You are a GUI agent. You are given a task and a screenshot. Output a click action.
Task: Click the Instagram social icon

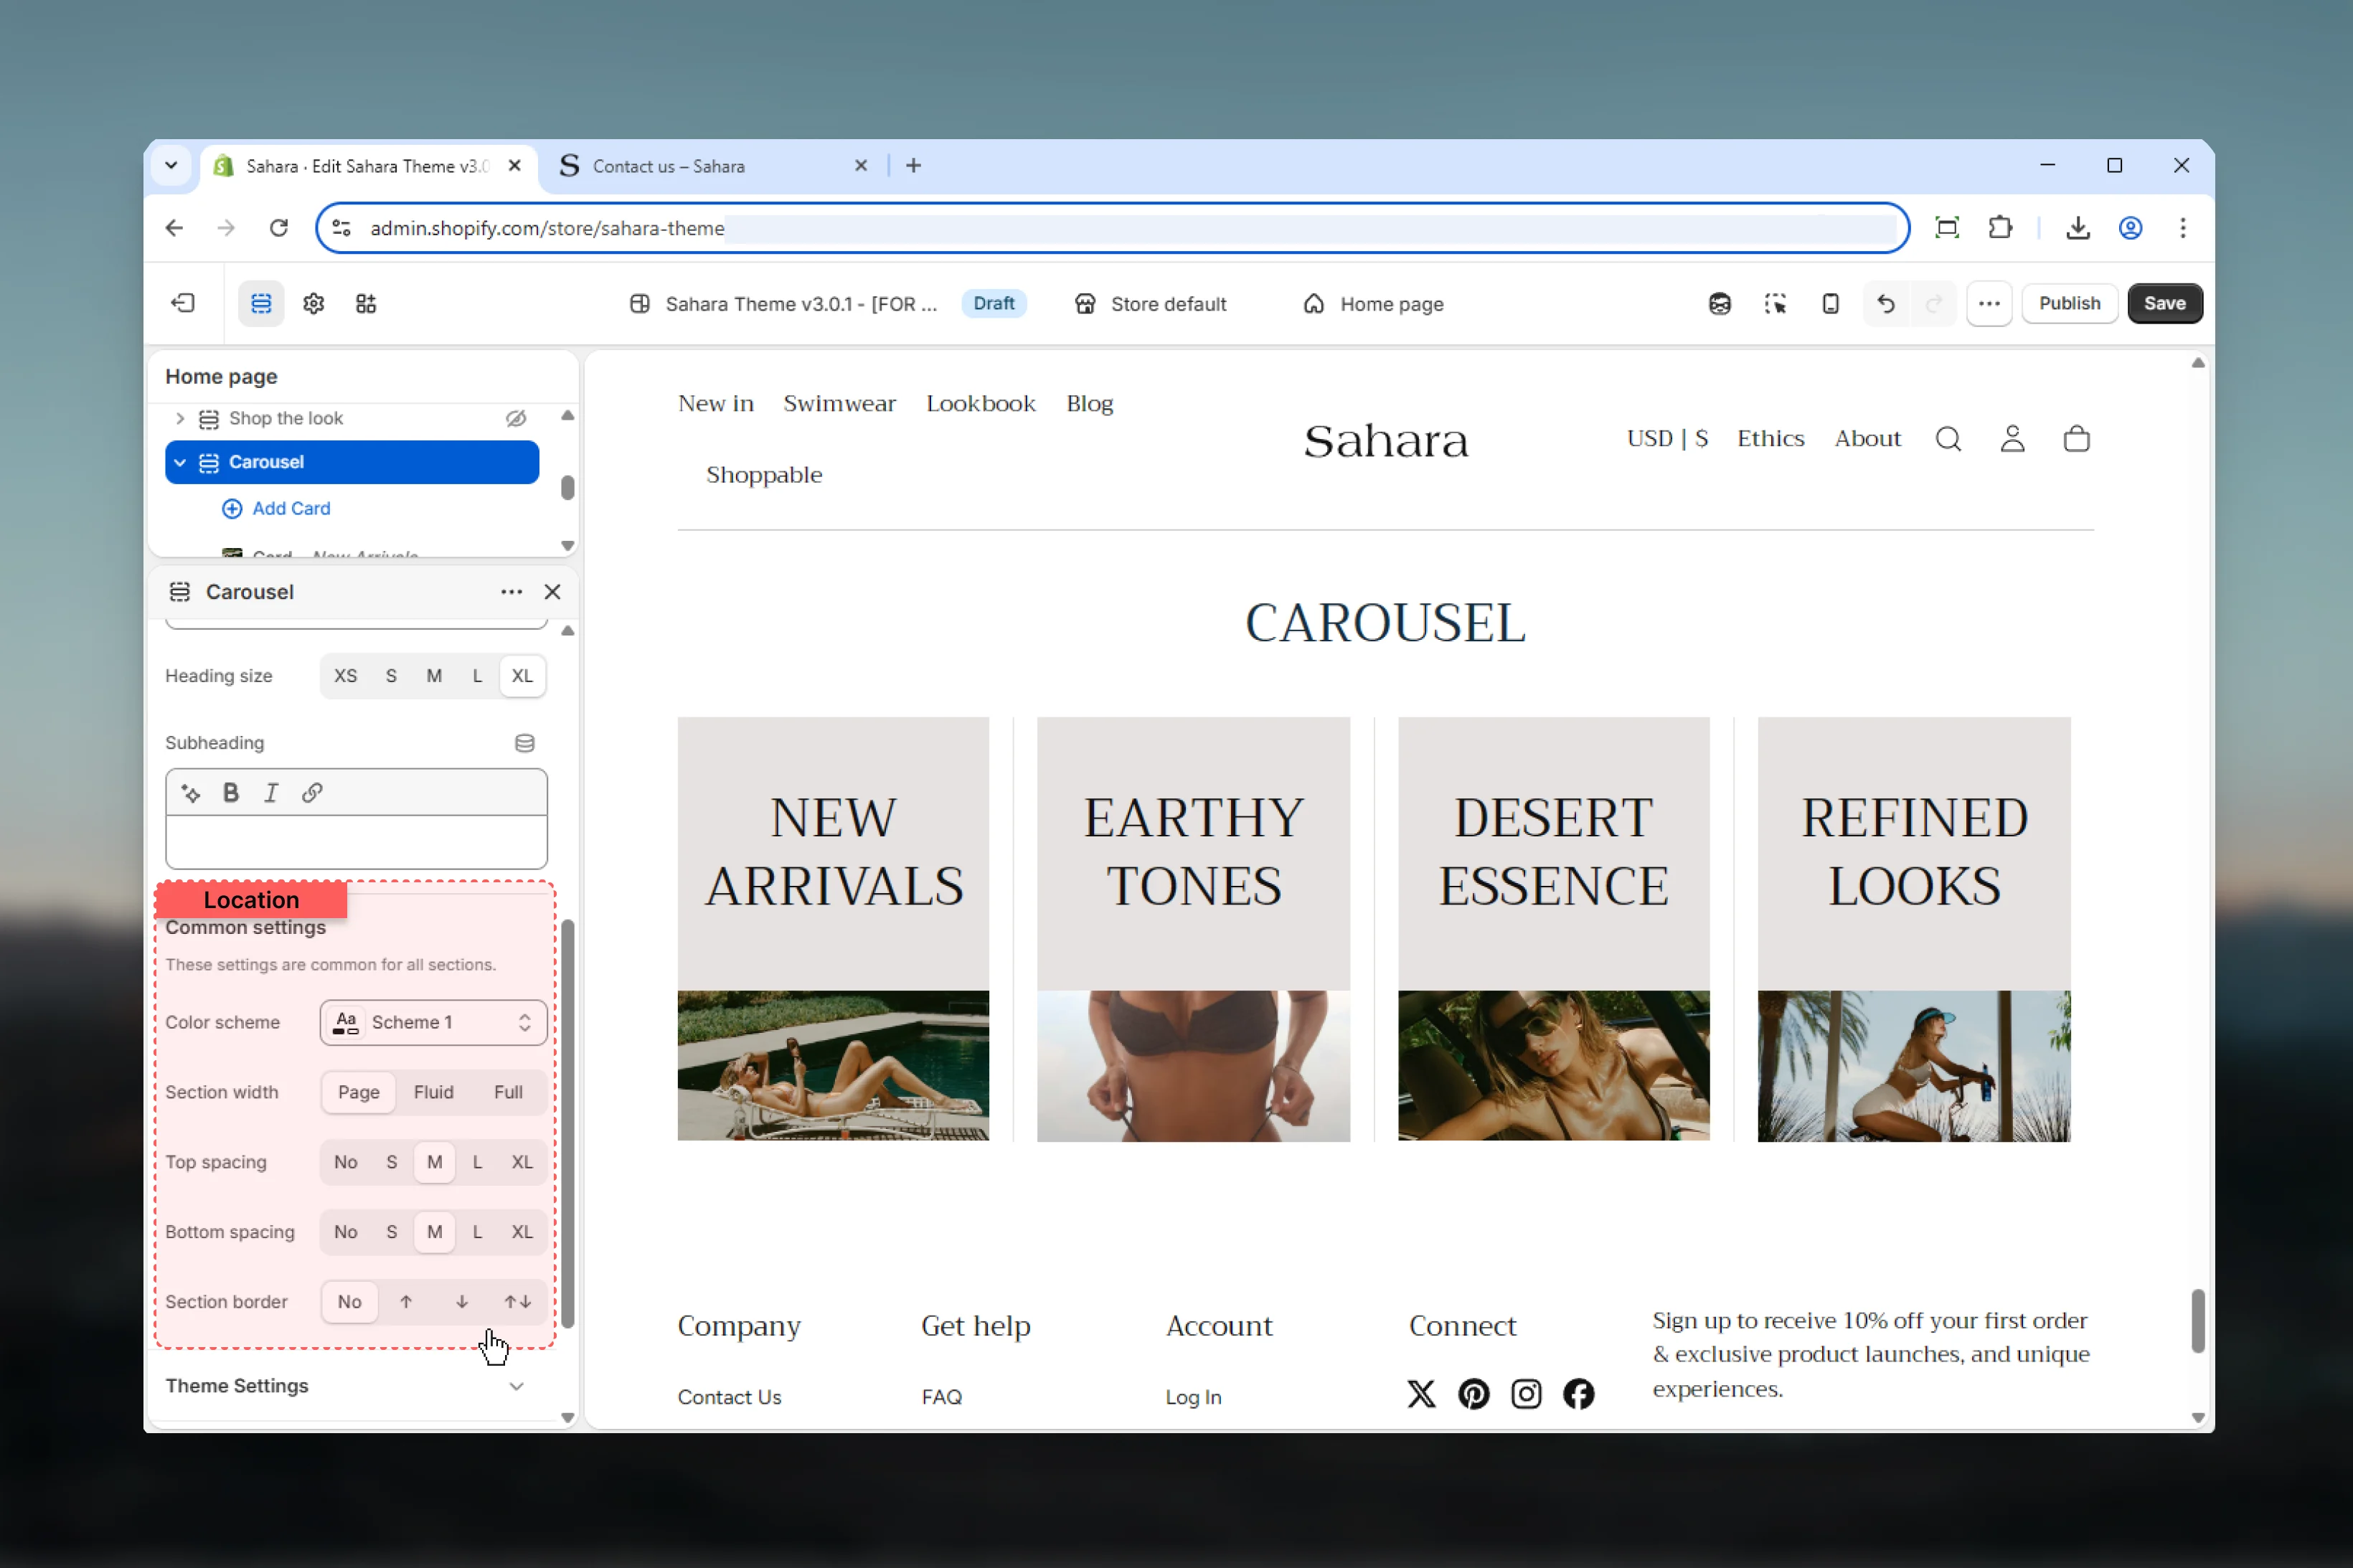pos(1526,1394)
